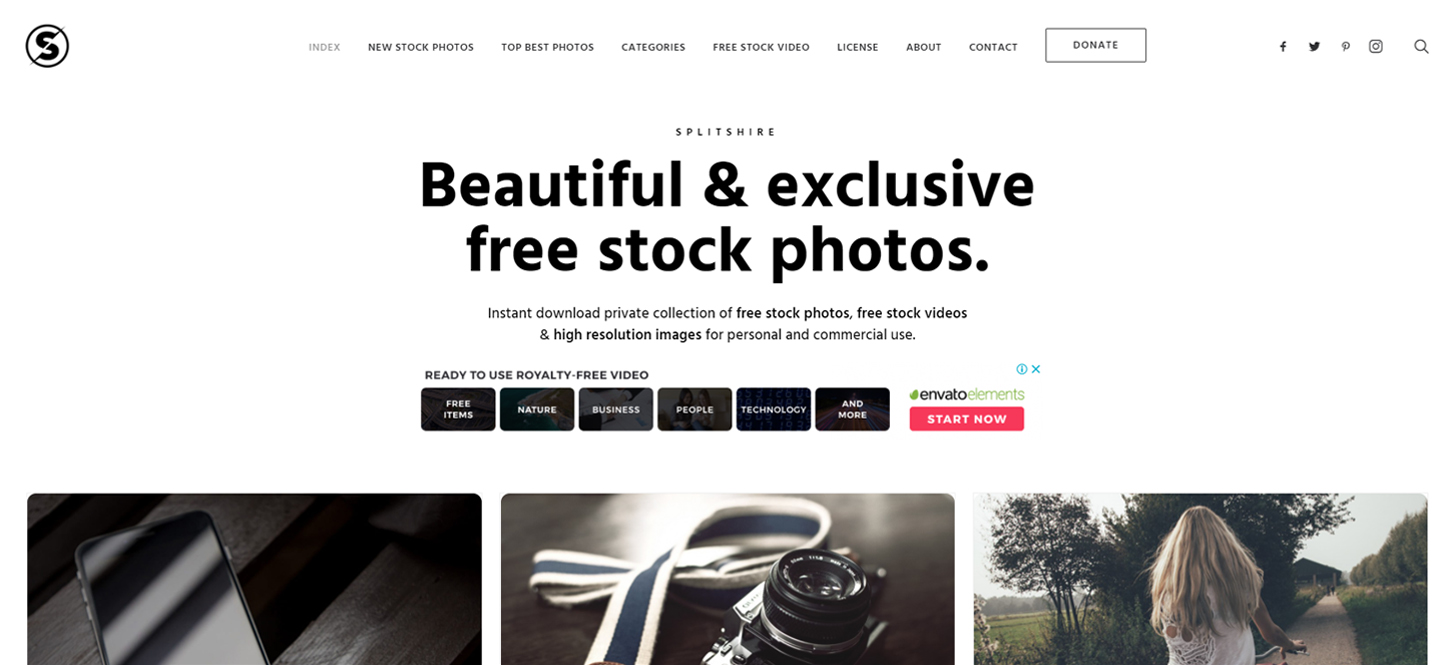Open the Facebook social icon
The height and width of the screenshot is (665, 1456).
point(1283,47)
